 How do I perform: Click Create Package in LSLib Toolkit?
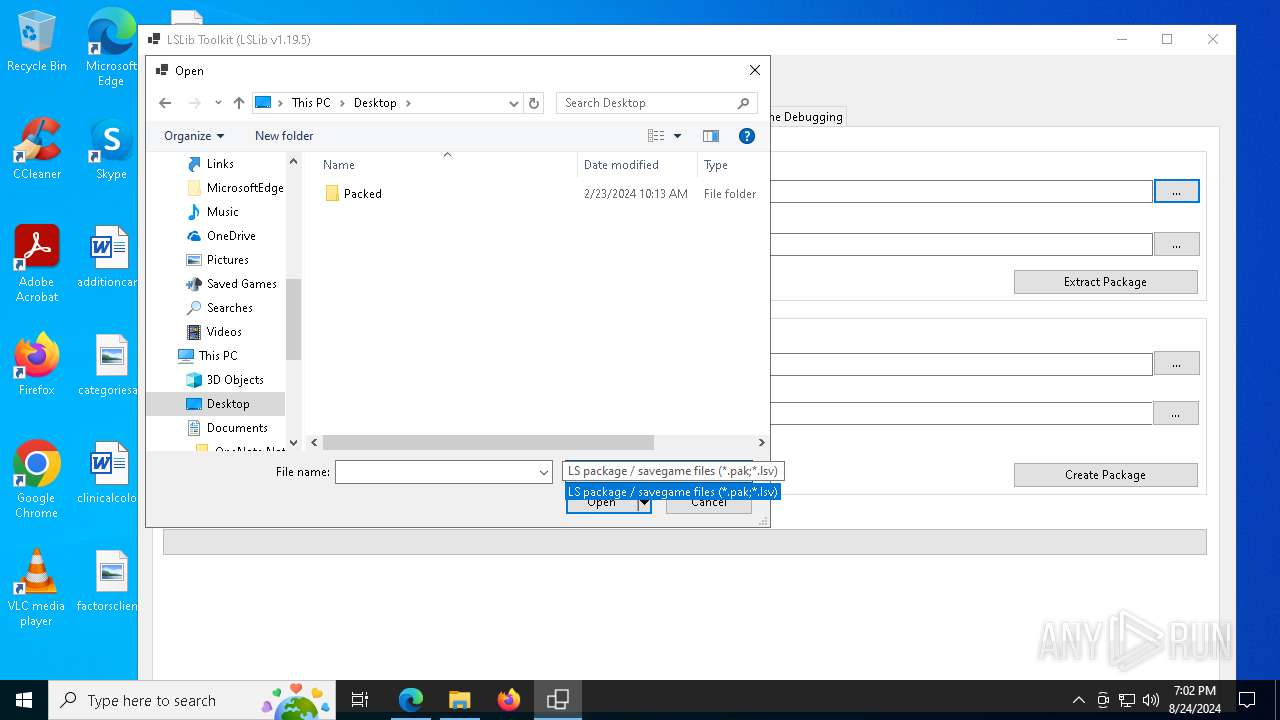[1105, 475]
